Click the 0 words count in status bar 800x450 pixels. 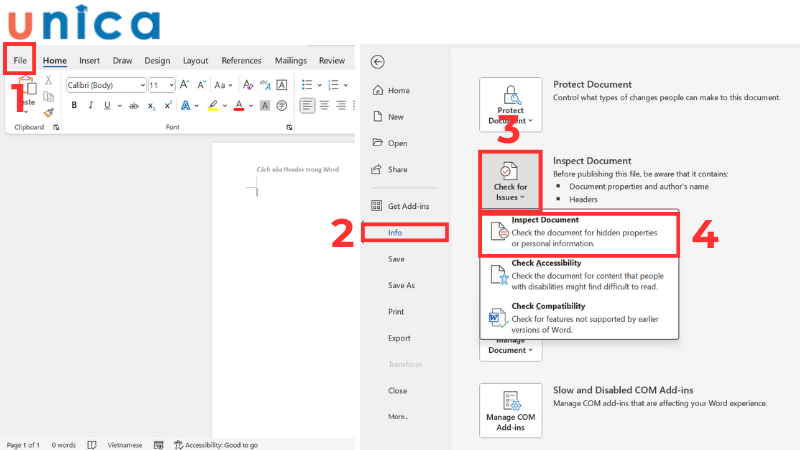coord(63,445)
